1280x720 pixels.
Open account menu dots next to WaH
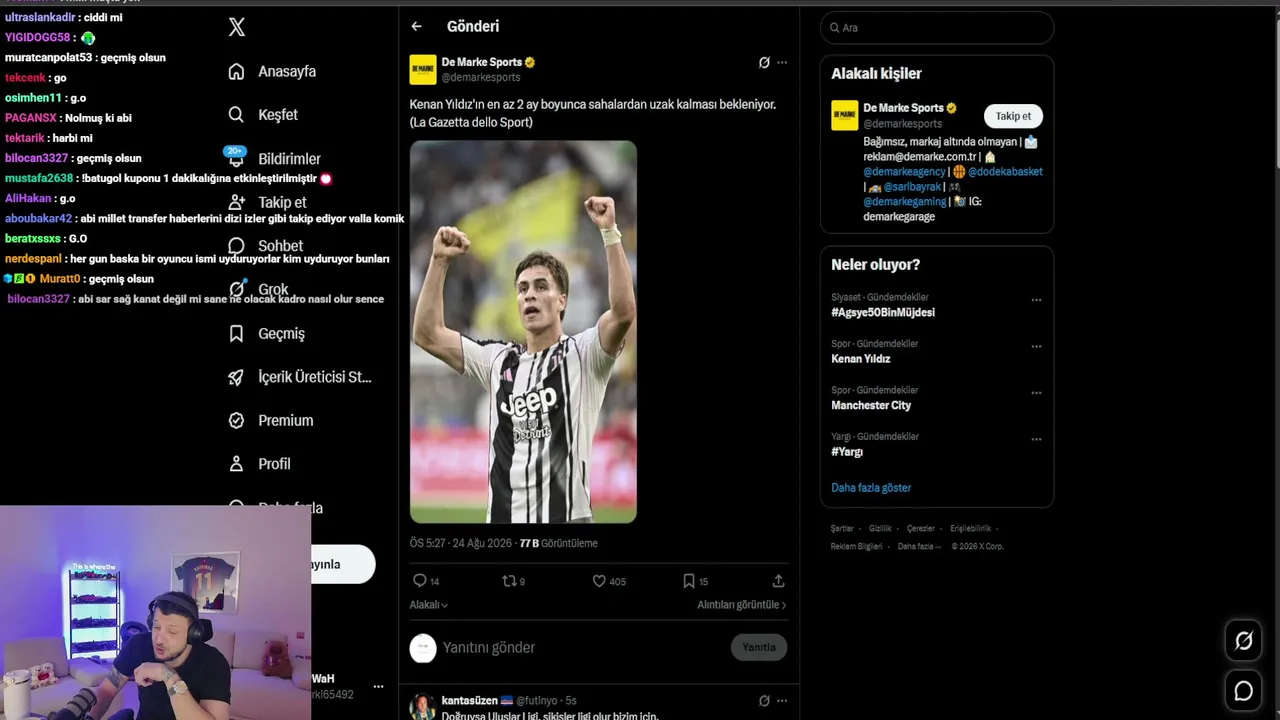click(x=378, y=687)
